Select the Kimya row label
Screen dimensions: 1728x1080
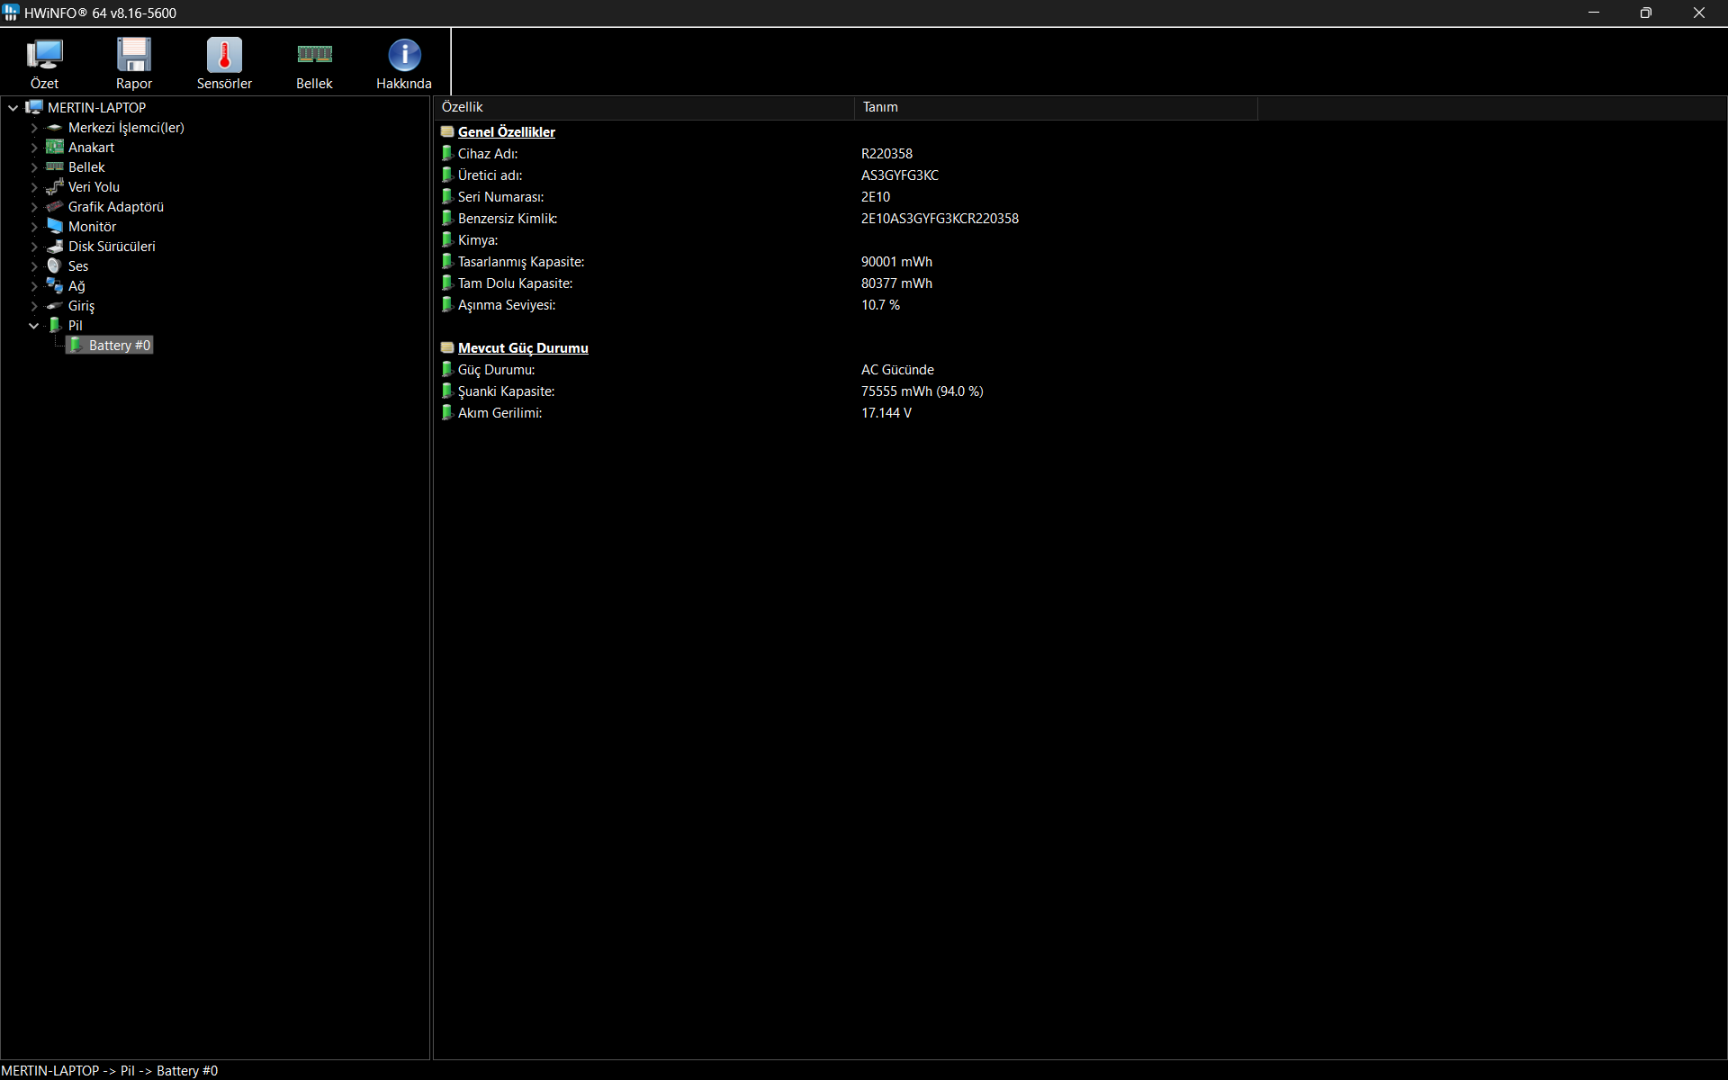tap(478, 240)
